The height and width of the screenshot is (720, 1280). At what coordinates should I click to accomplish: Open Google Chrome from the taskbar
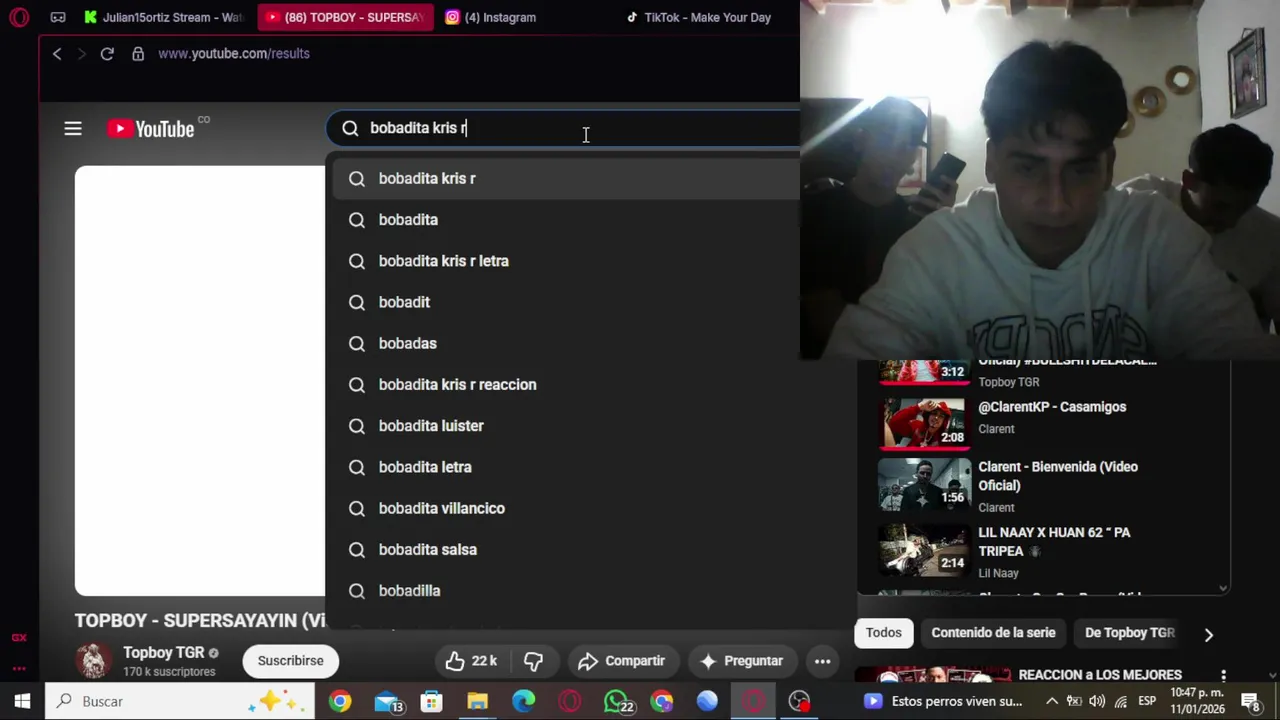point(340,701)
